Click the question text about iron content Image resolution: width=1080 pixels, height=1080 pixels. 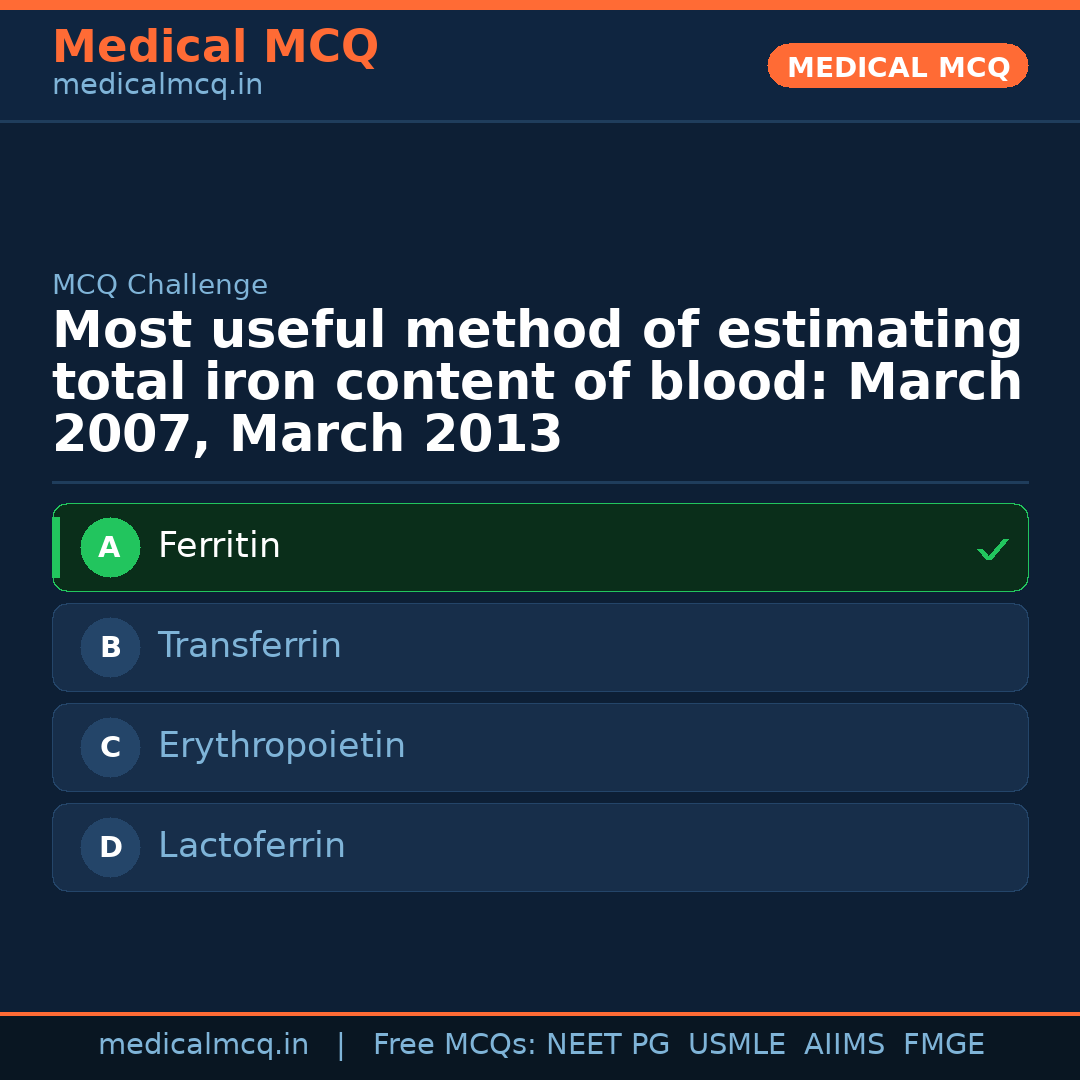pyautogui.click(x=537, y=382)
